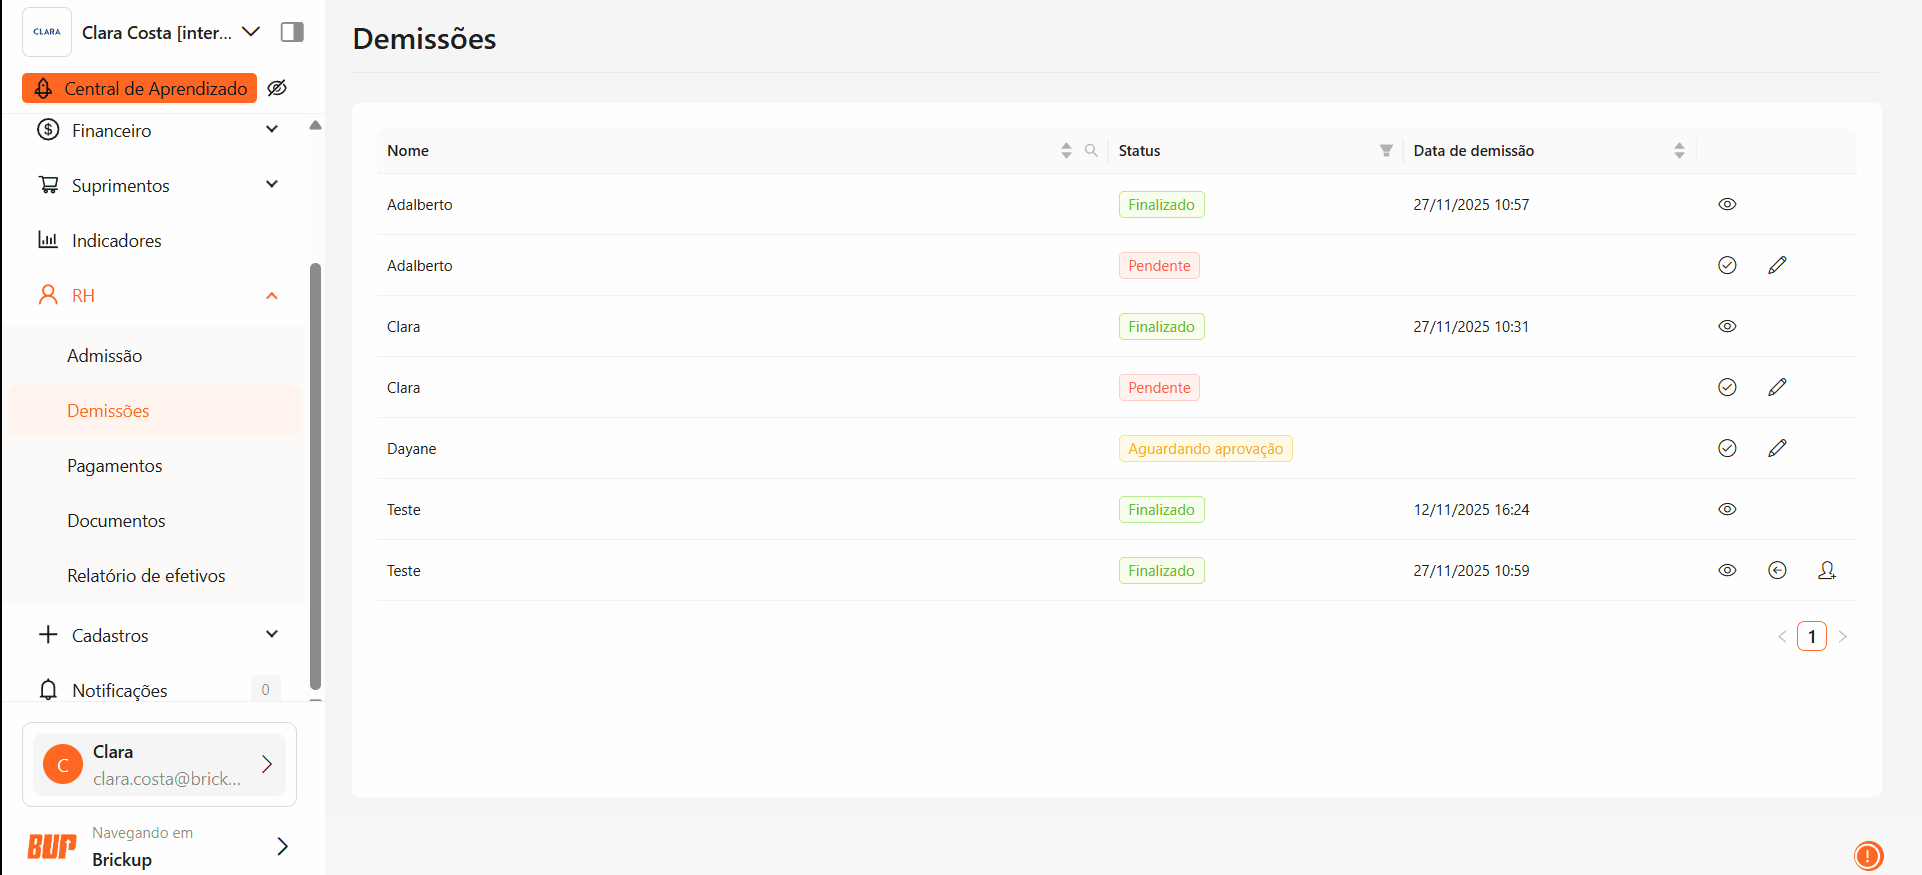Viewport: 1922px width, 875px height.
Task: Open Relatório de efetivos menu item
Action: point(146,576)
